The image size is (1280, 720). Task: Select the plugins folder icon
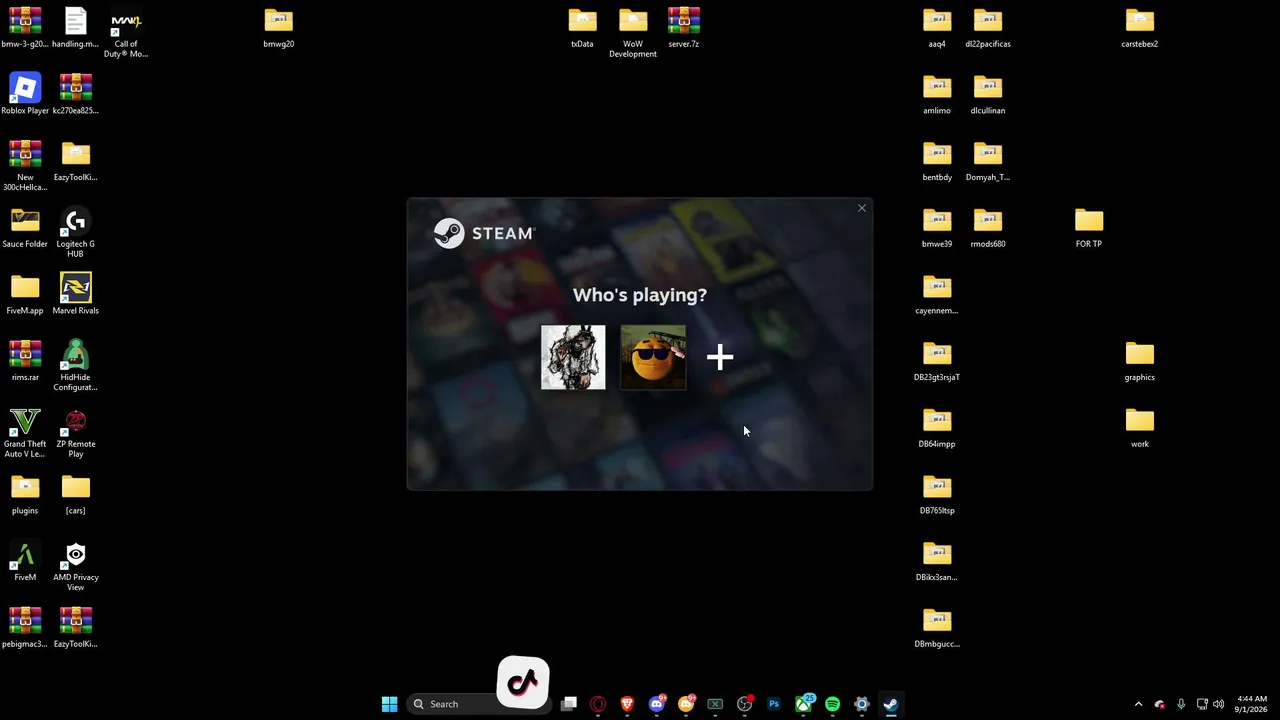click(x=25, y=494)
